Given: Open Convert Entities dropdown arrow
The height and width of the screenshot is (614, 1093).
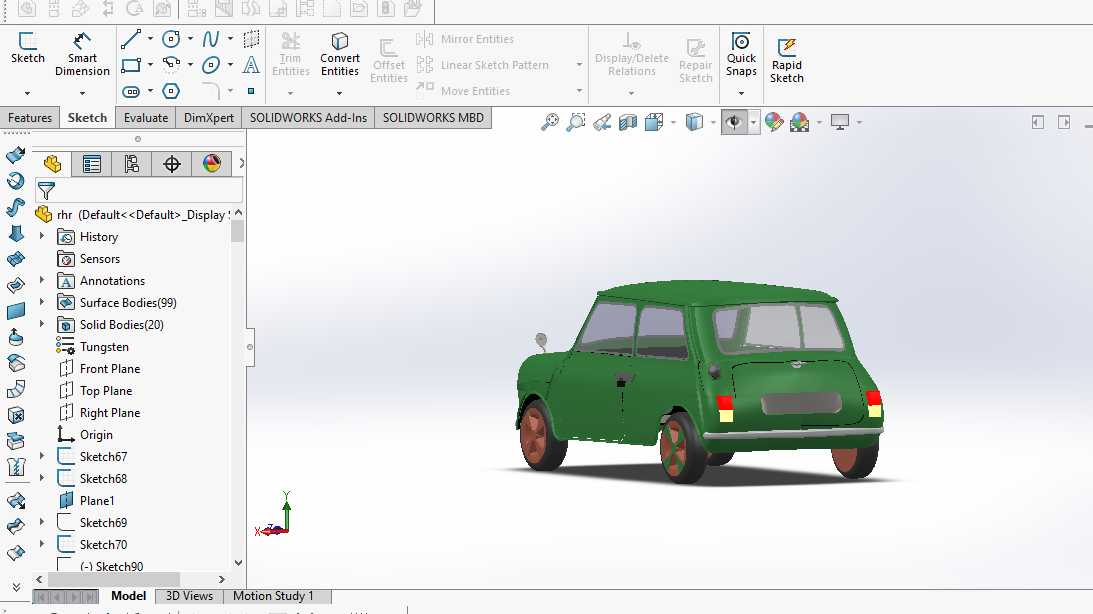Looking at the screenshot, I should point(339,93).
